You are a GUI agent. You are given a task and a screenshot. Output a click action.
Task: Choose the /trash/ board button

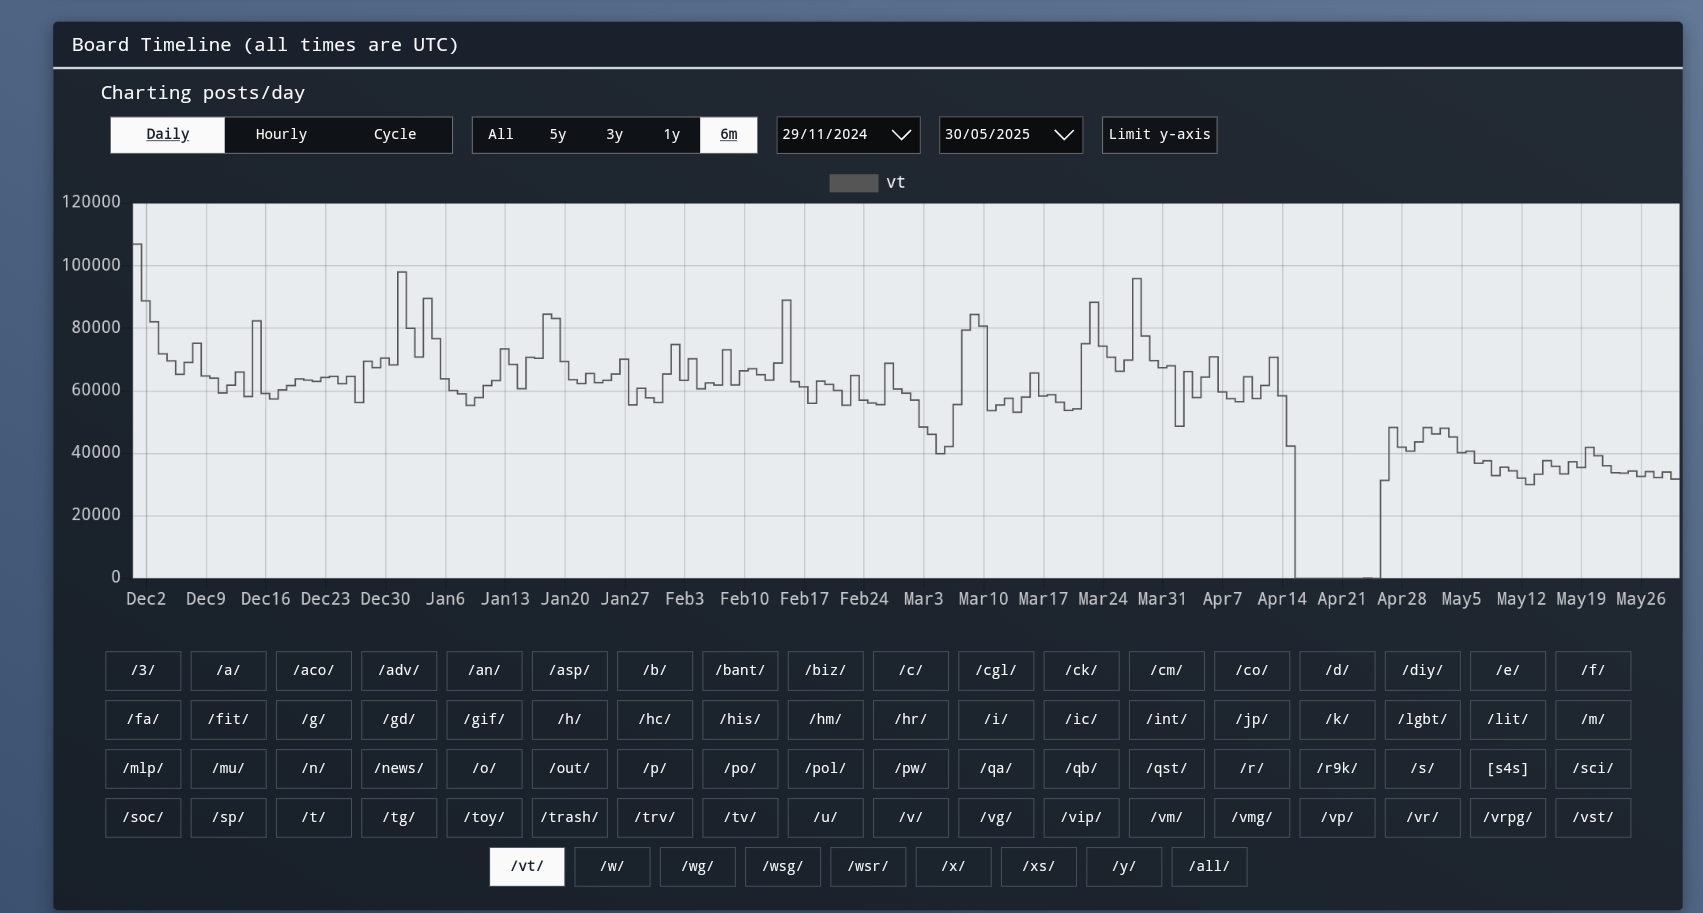[569, 818]
